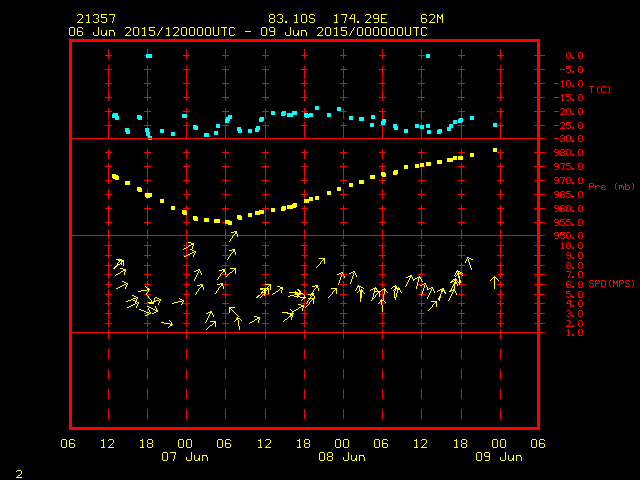Pick the "1.0" wind speed axis label
This screenshot has width=640, height=480.
[574, 333]
